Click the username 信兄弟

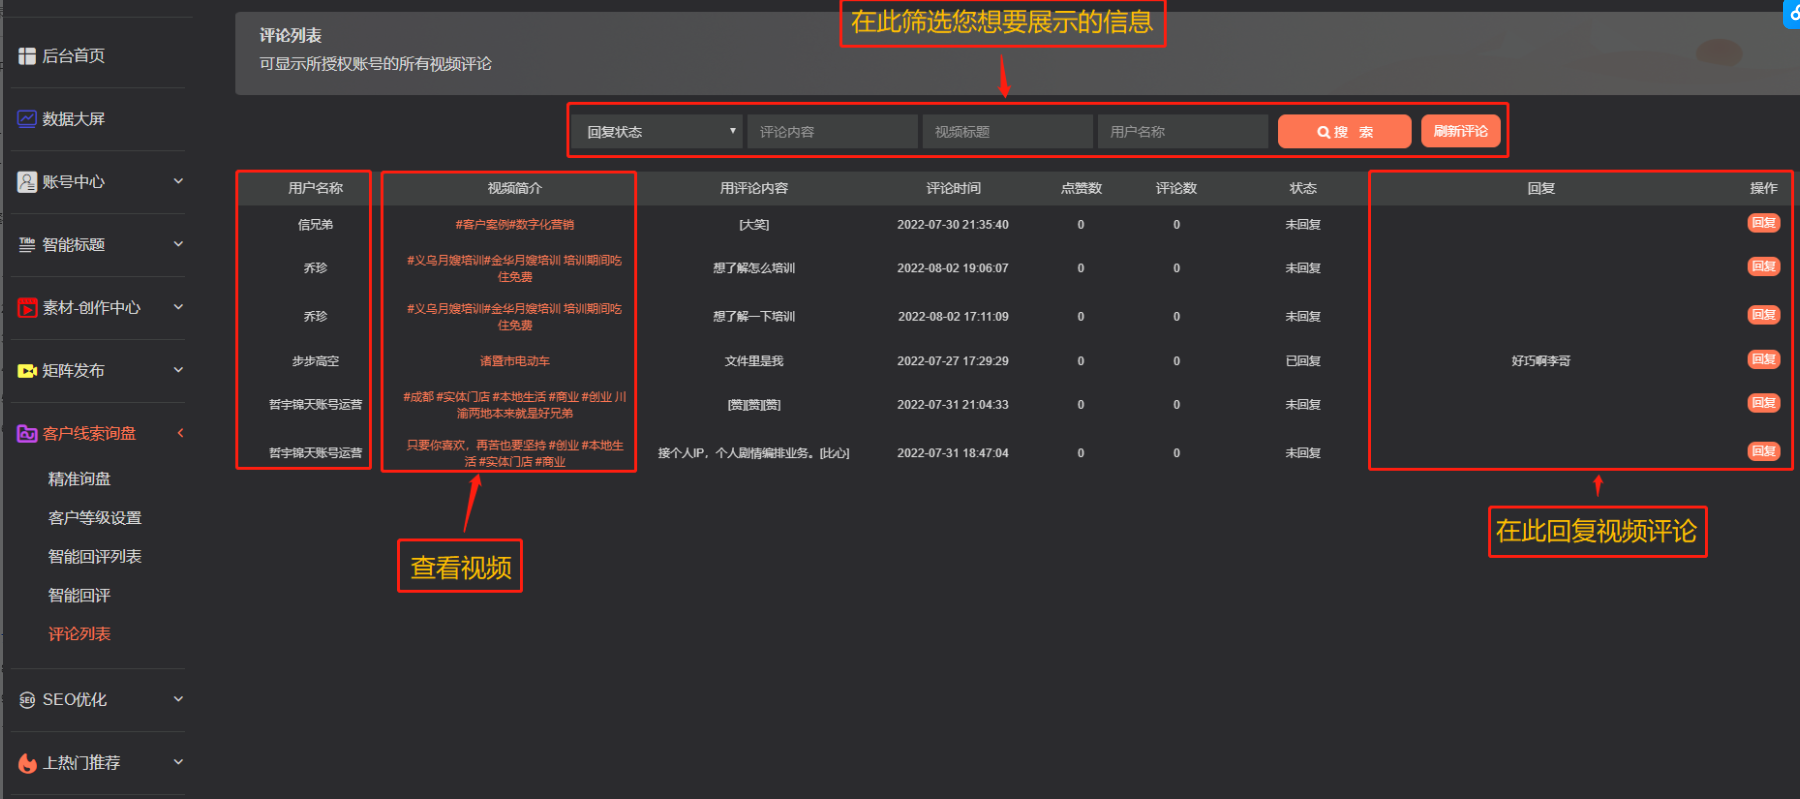[315, 225]
